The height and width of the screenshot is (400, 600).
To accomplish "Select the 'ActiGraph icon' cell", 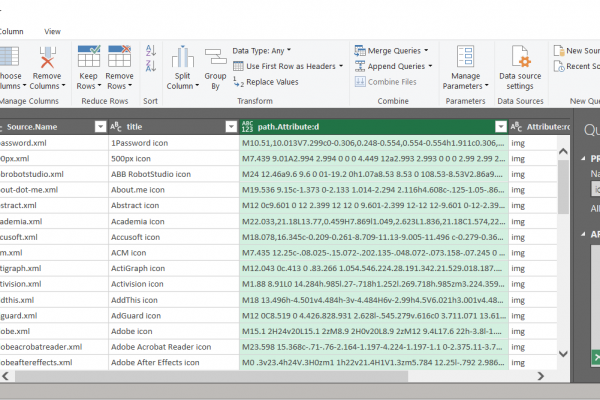I will (x=174, y=268).
